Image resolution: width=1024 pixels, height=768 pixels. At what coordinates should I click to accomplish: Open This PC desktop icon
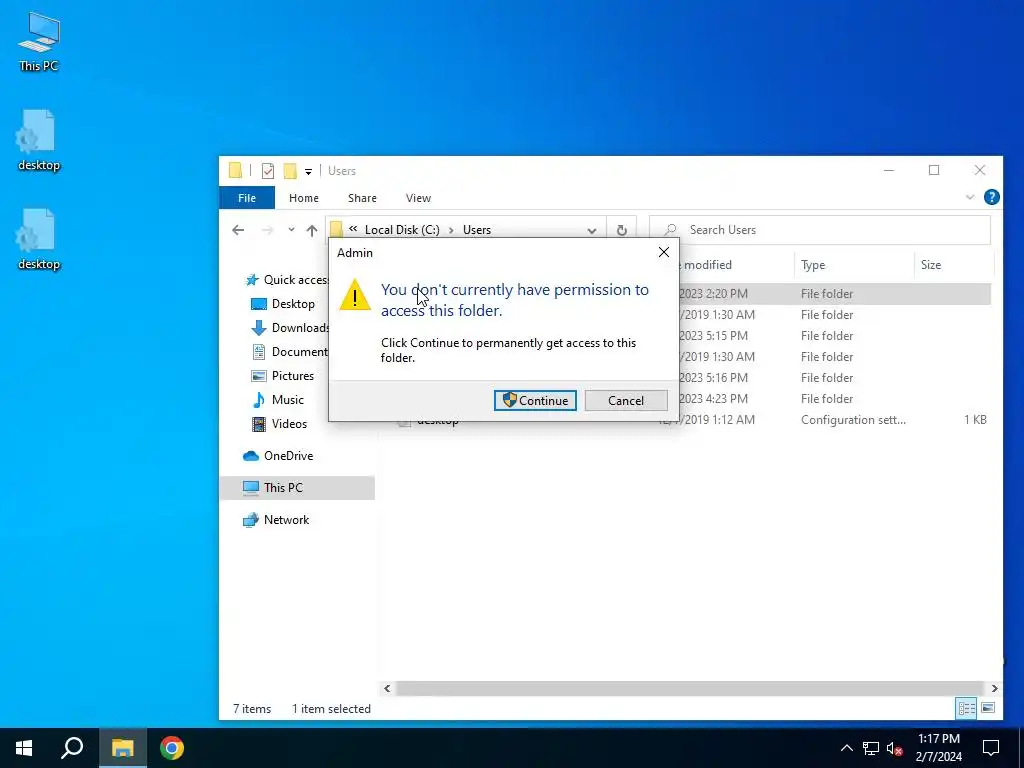(39, 42)
